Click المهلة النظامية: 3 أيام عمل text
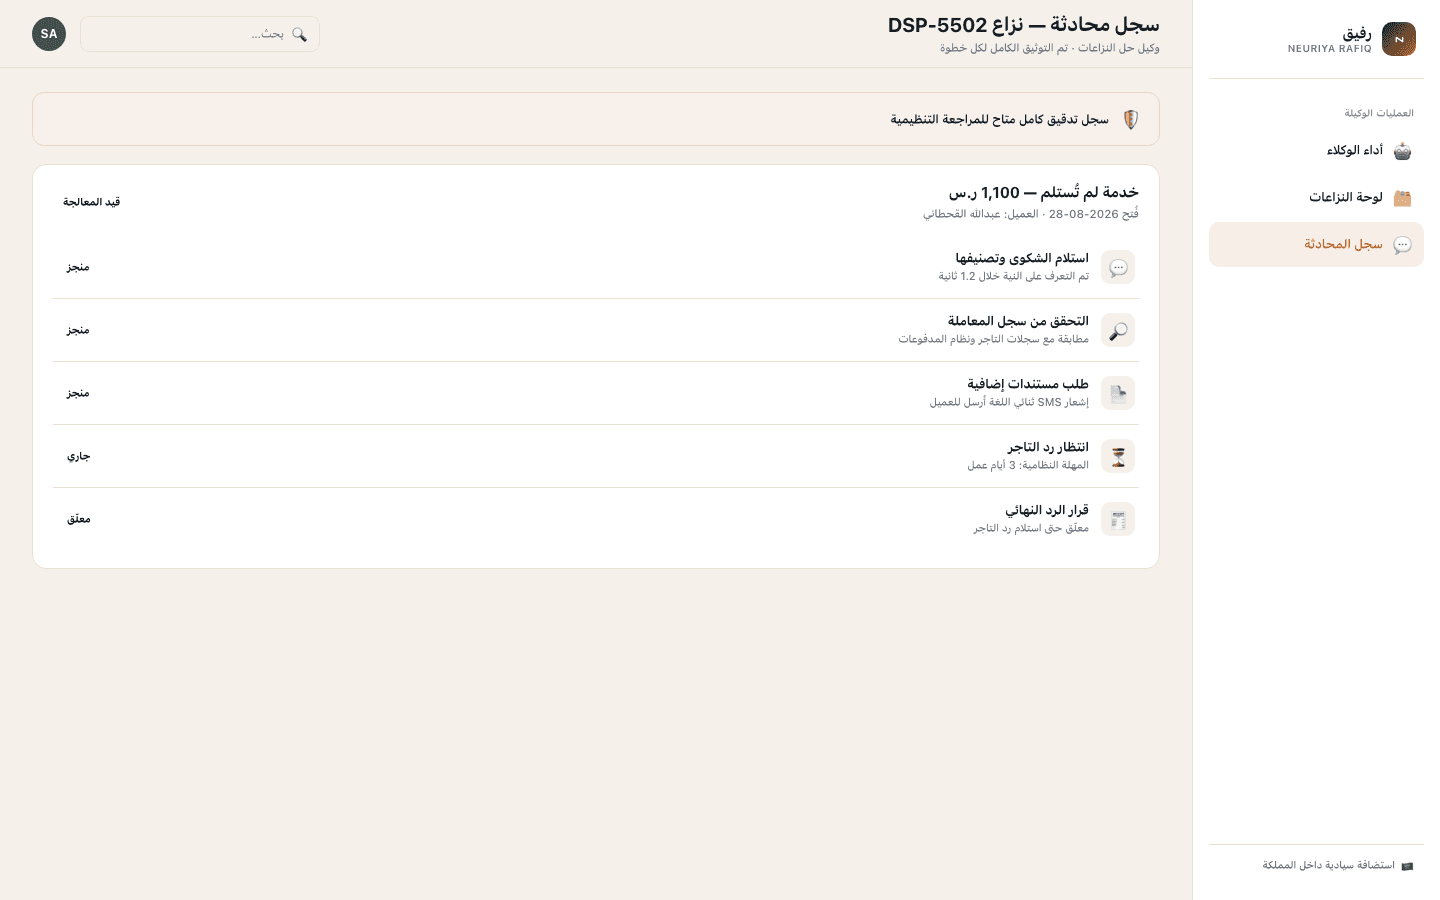The image size is (1440, 900). coord(1028,465)
